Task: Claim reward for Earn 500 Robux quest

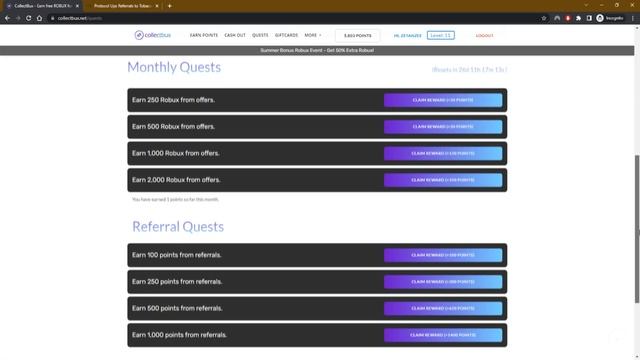Action: pyautogui.click(x=443, y=127)
